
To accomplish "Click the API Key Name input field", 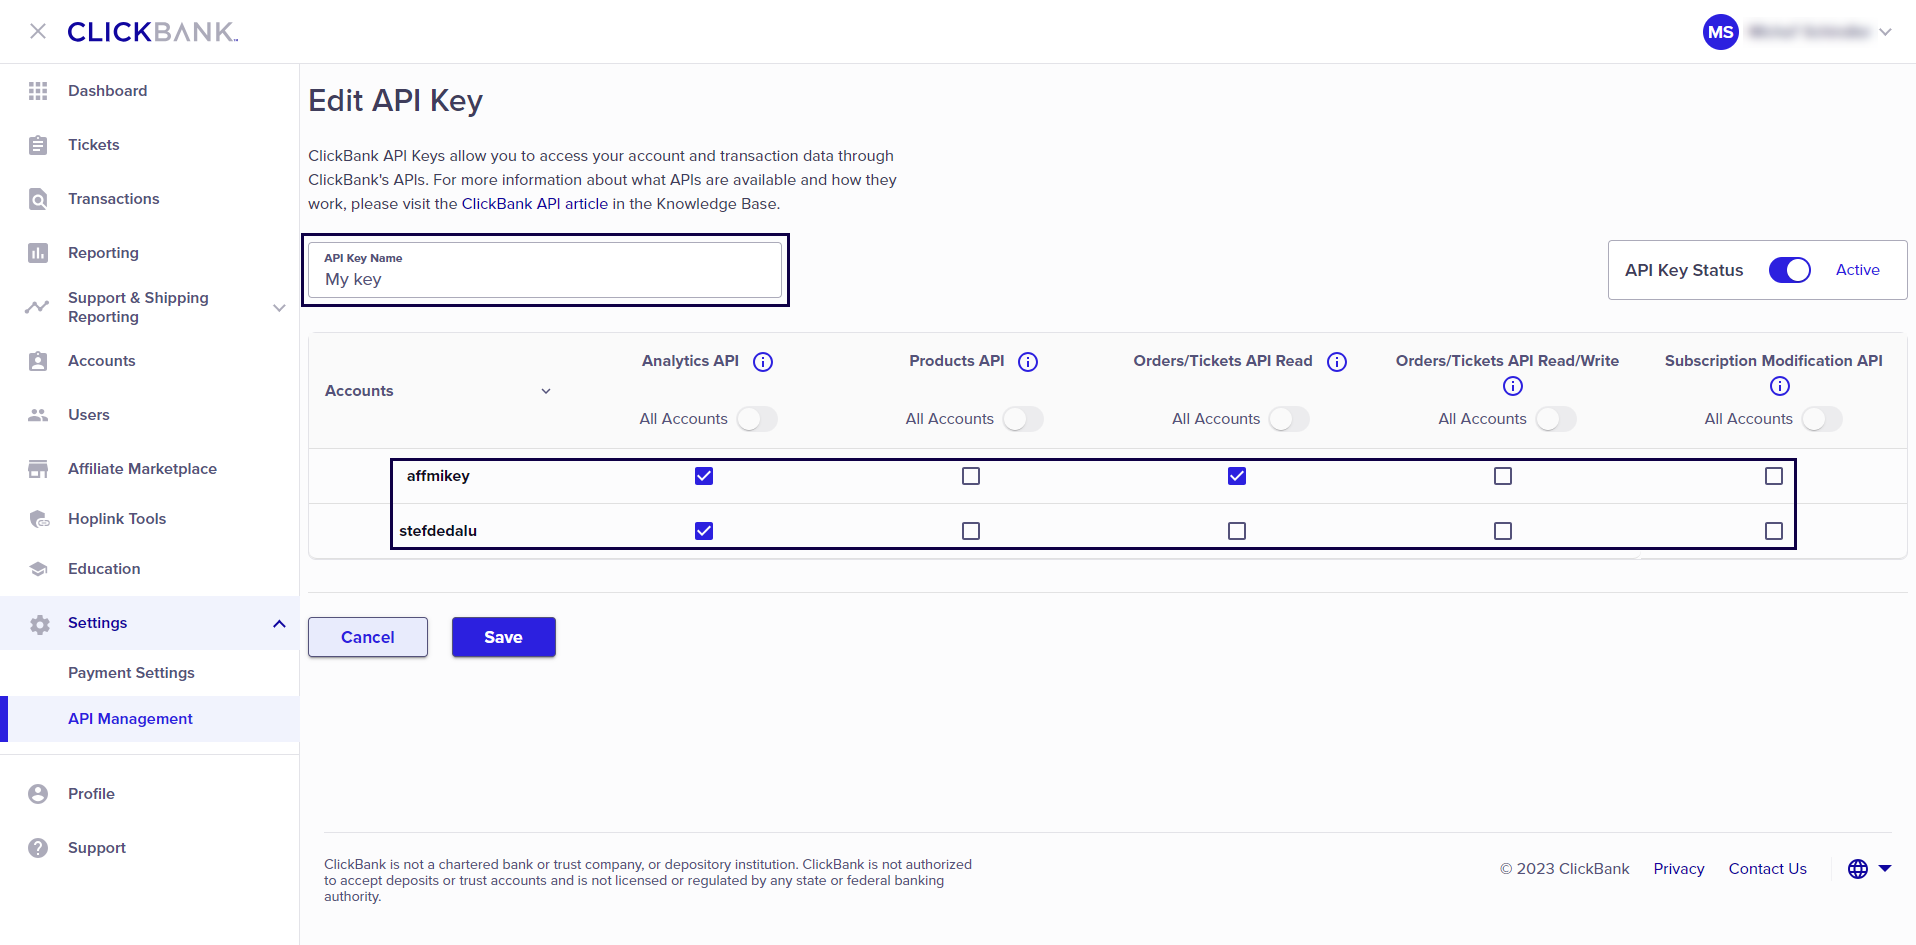I will [545, 278].
